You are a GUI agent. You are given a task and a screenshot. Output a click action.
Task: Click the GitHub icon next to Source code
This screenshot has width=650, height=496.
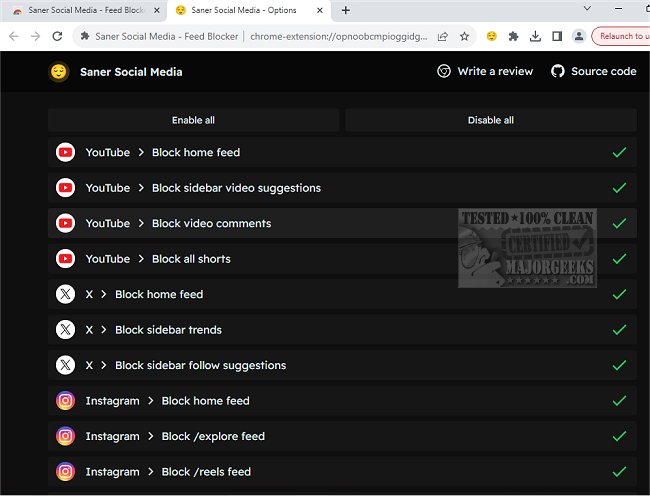point(558,71)
